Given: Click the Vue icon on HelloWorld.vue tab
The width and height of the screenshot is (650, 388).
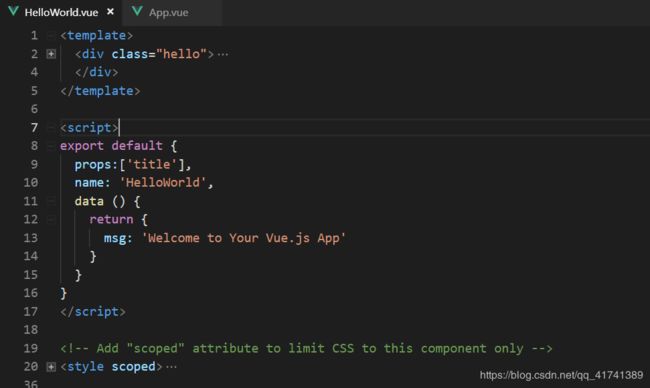Looking at the screenshot, I should point(13,11).
